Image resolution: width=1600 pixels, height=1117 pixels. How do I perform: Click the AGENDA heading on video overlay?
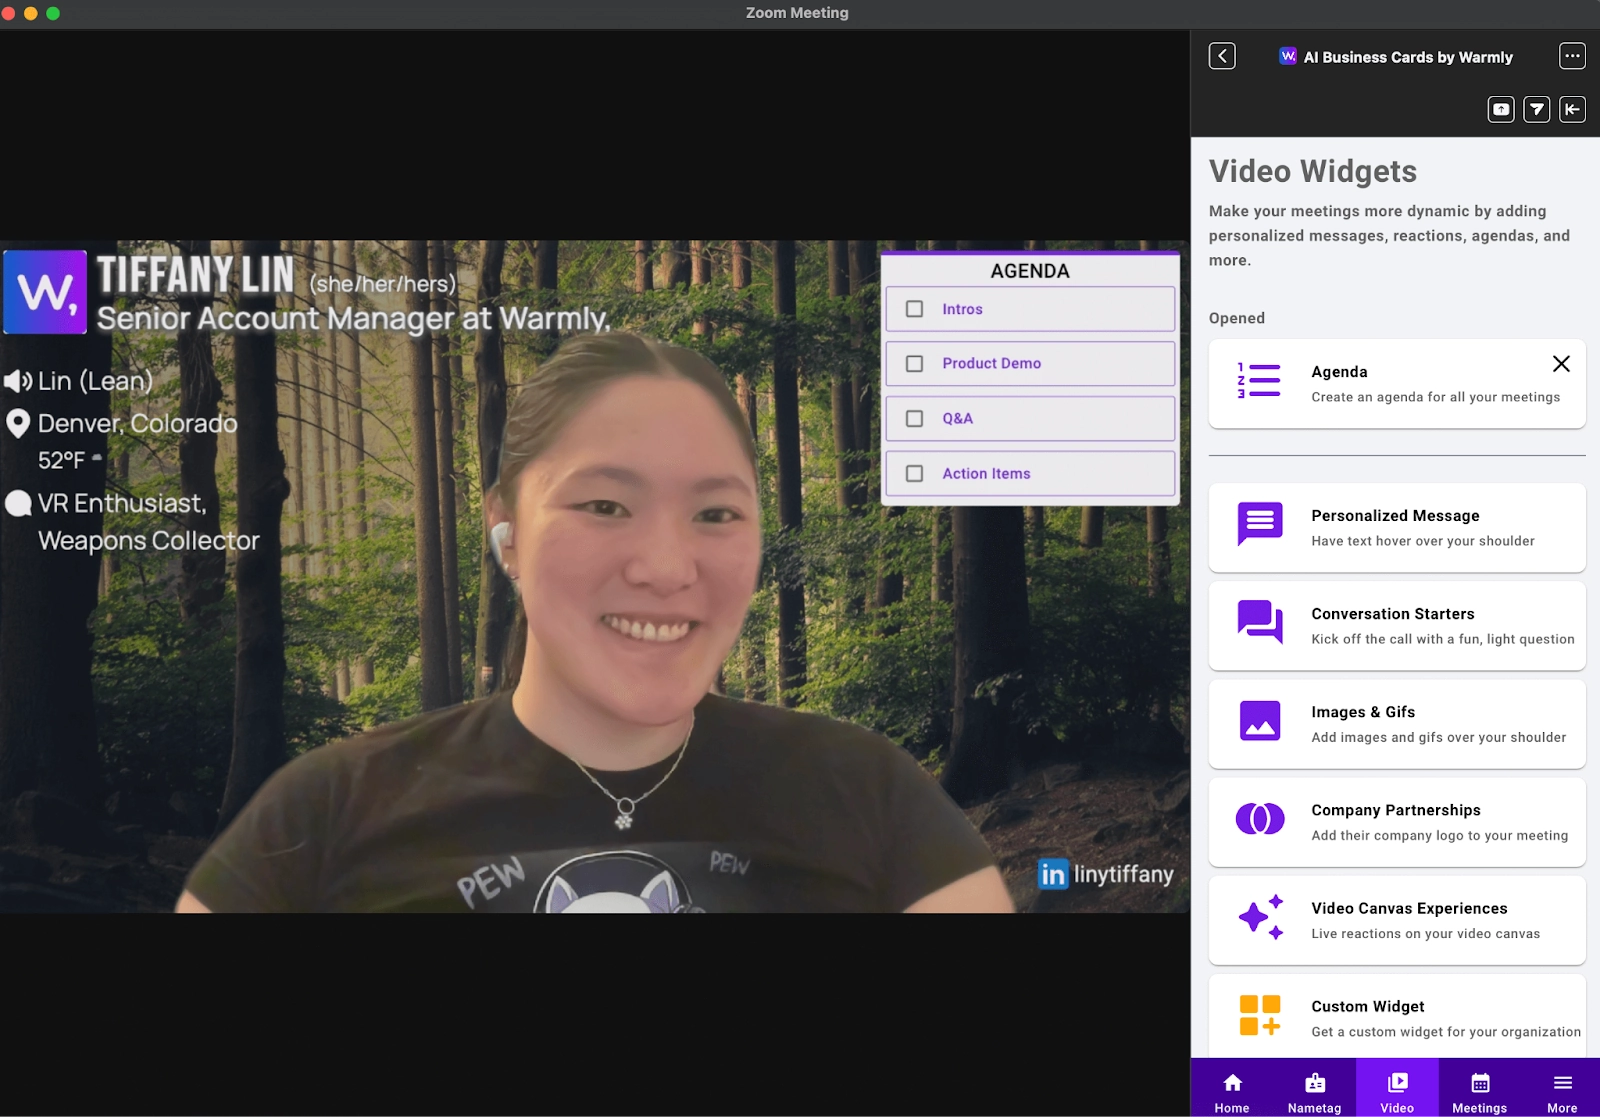[1030, 271]
